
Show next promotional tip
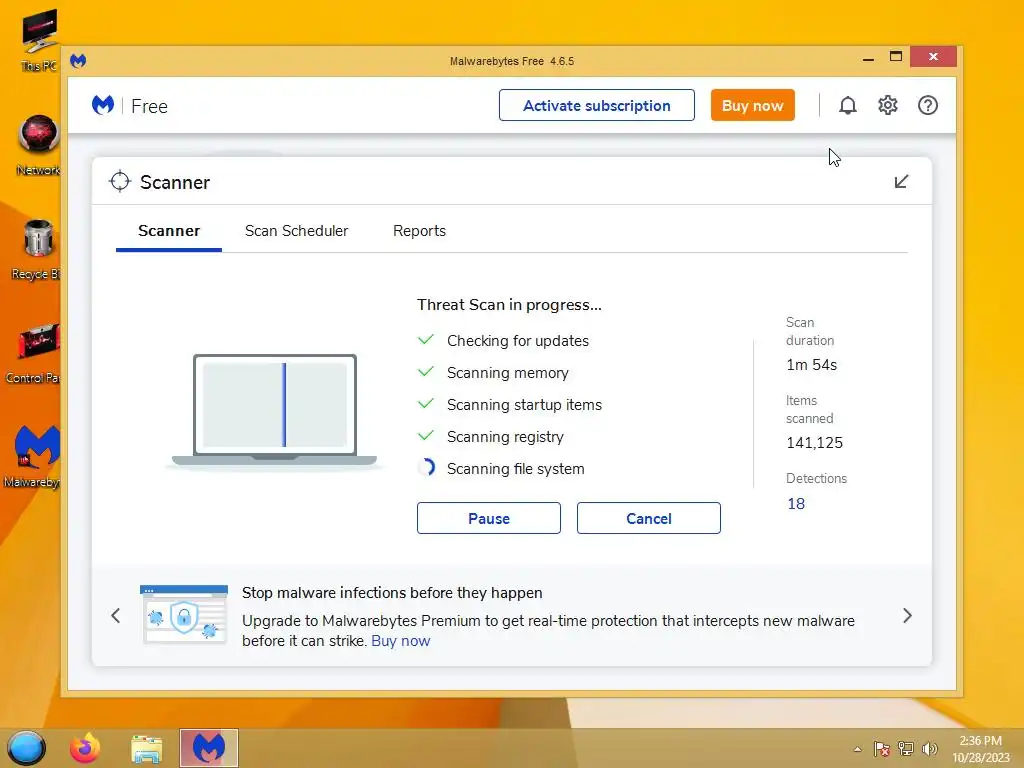point(907,615)
